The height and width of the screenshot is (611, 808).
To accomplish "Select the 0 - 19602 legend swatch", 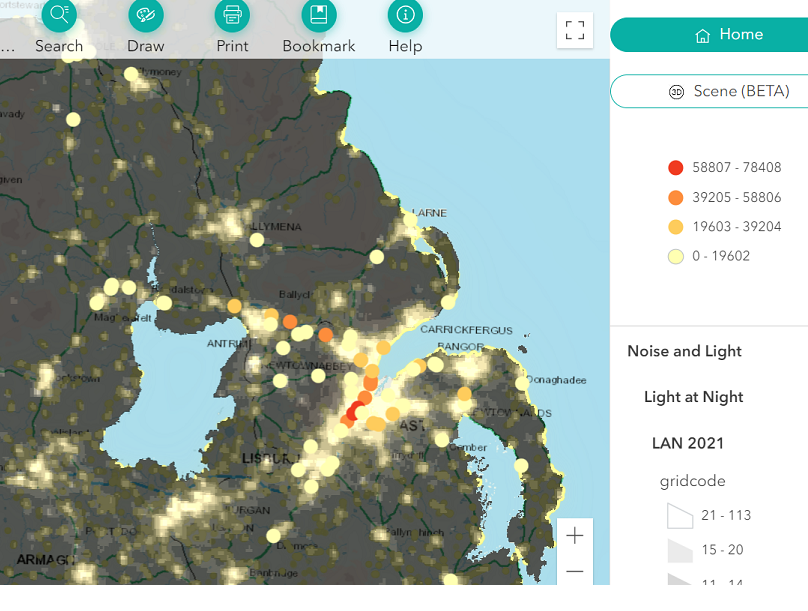I will 676,256.
